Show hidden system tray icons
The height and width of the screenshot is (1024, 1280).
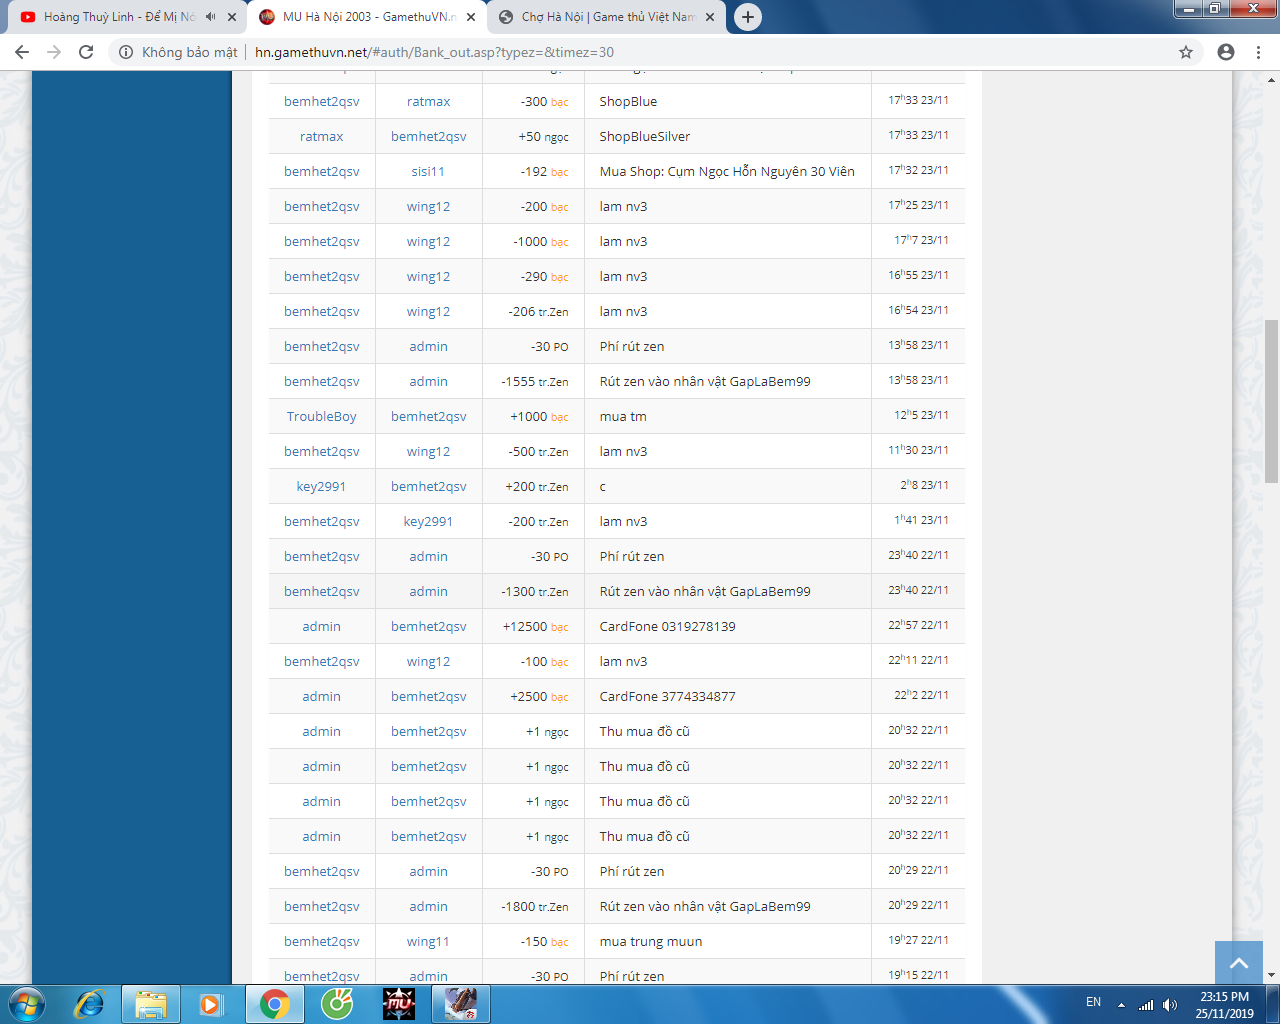pyautogui.click(x=1121, y=1005)
